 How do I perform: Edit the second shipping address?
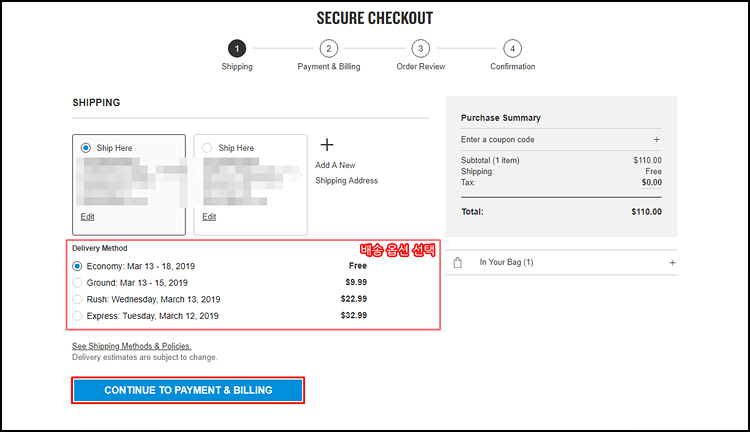pos(209,217)
